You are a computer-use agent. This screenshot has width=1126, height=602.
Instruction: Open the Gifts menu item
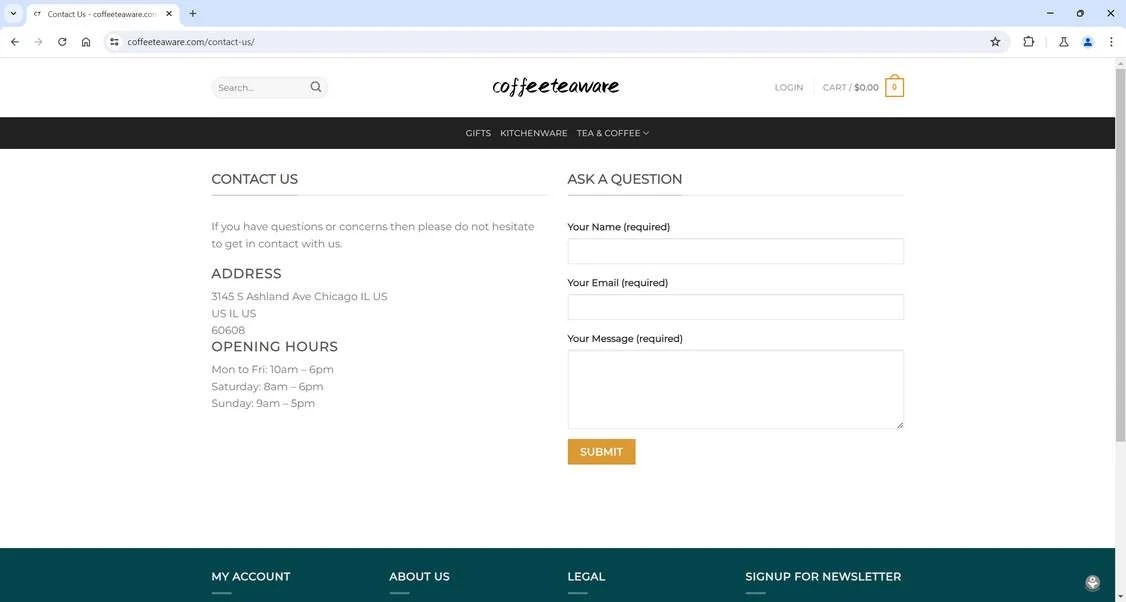(x=478, y=133)
